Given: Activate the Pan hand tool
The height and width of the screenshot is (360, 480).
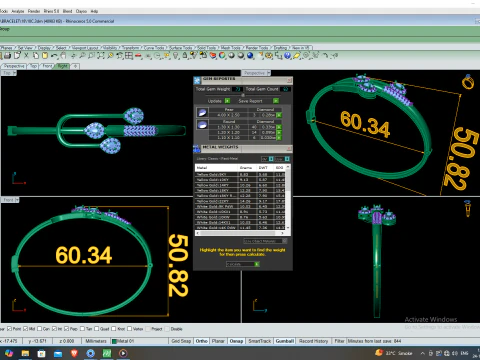Looking at the screenshot, I should [x=63, y=56].
